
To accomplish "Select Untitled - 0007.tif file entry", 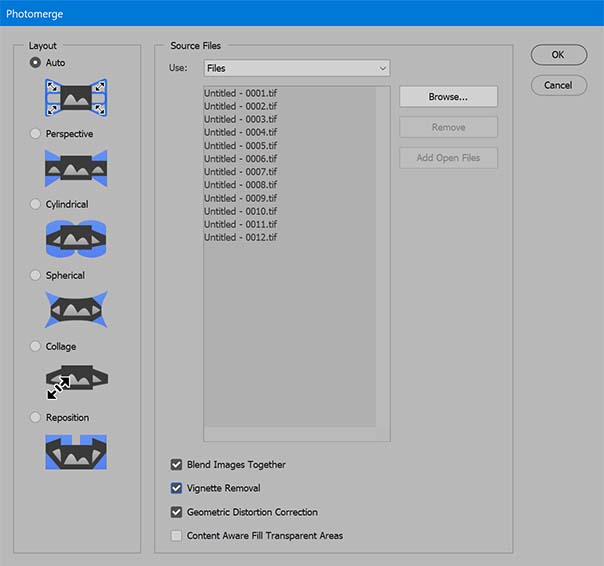I will (x=241, y=172).
